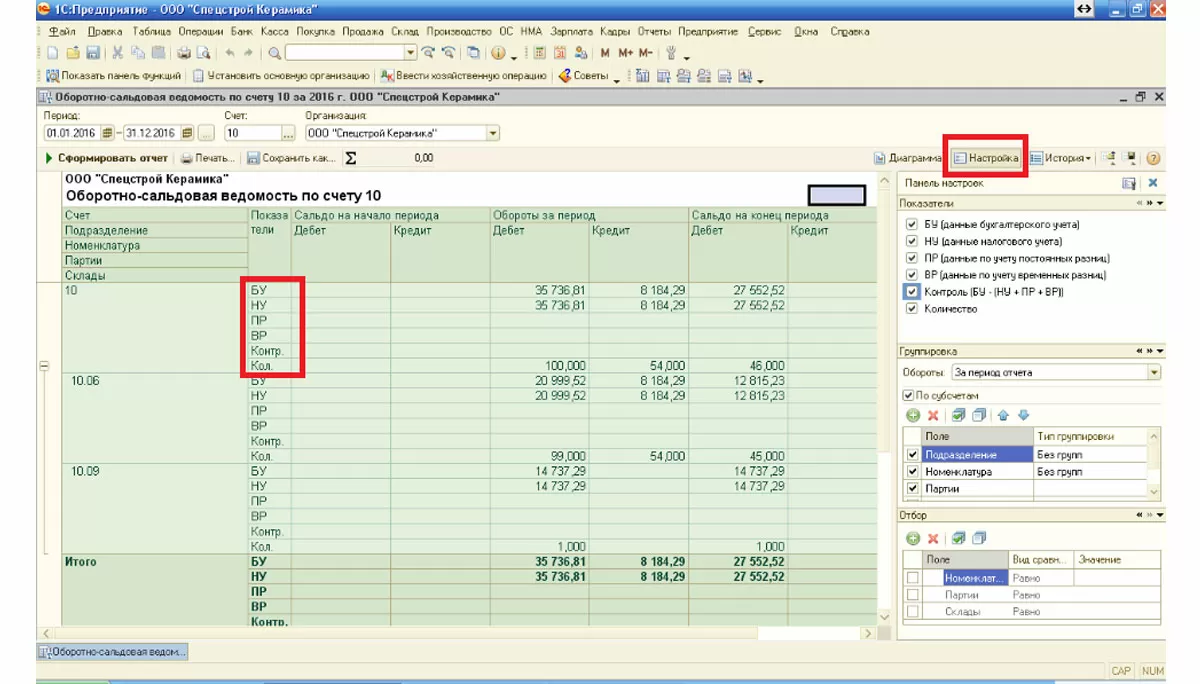Open the Организация dropdown list
The width and height of the screenshot is (1200, 684).
[x=493, y=133]
